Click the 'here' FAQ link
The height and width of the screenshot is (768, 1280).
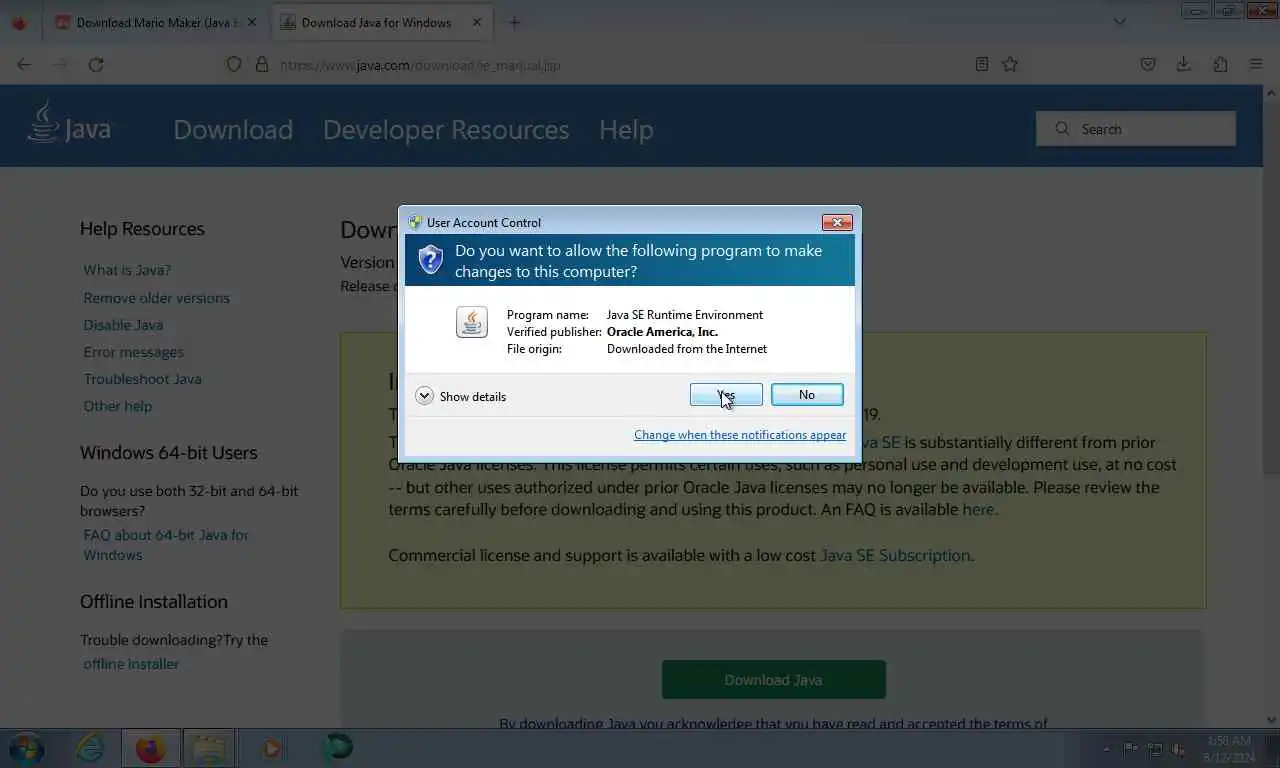pos(978,509)
